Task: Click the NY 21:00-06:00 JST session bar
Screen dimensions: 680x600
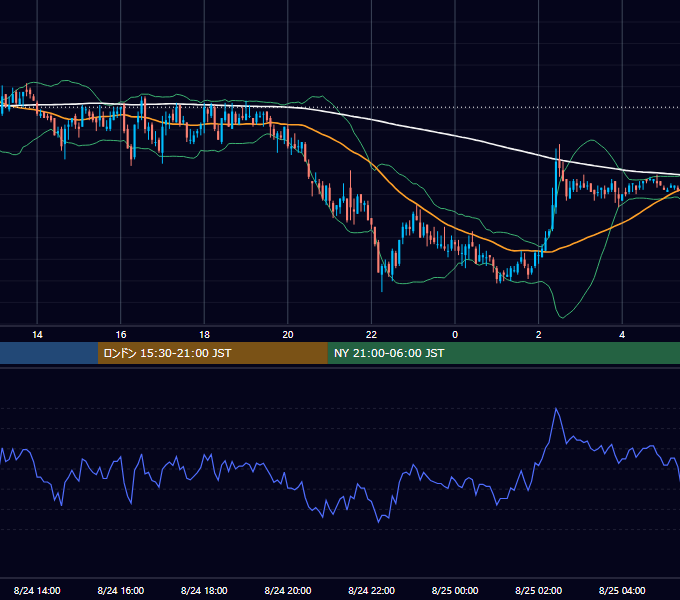Action: (x=503, y=353)
